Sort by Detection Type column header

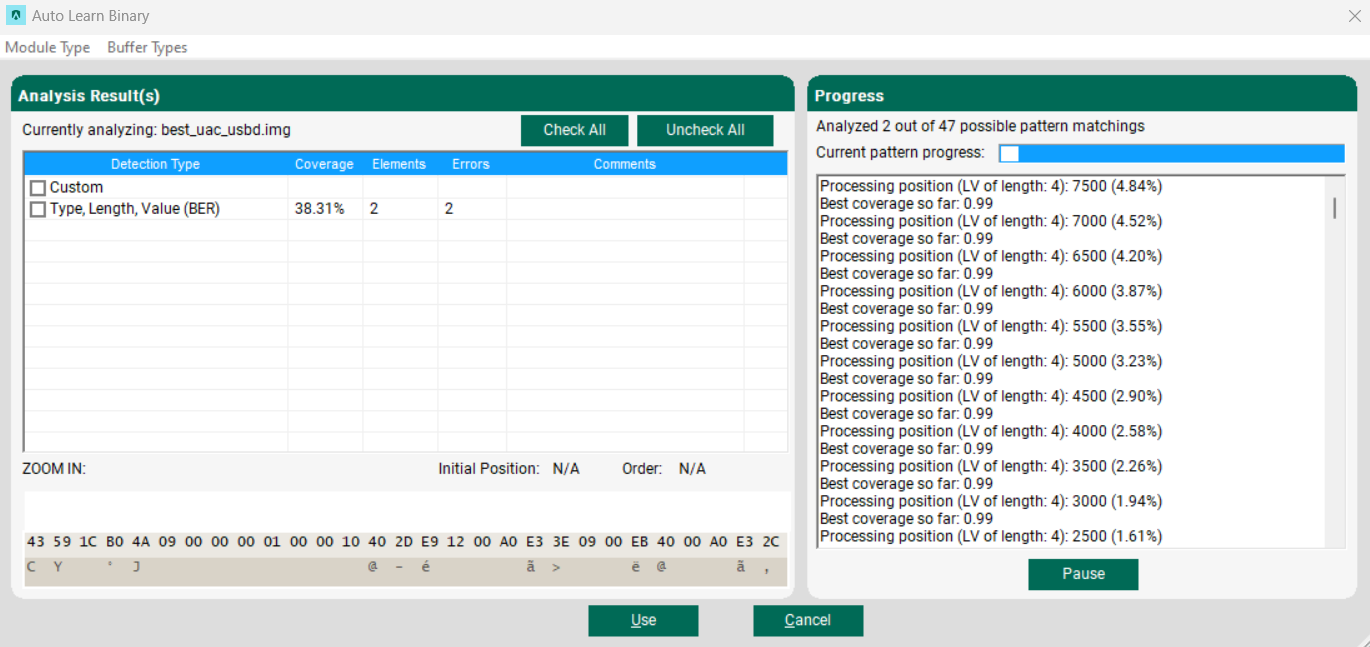(x=155, y=164)
